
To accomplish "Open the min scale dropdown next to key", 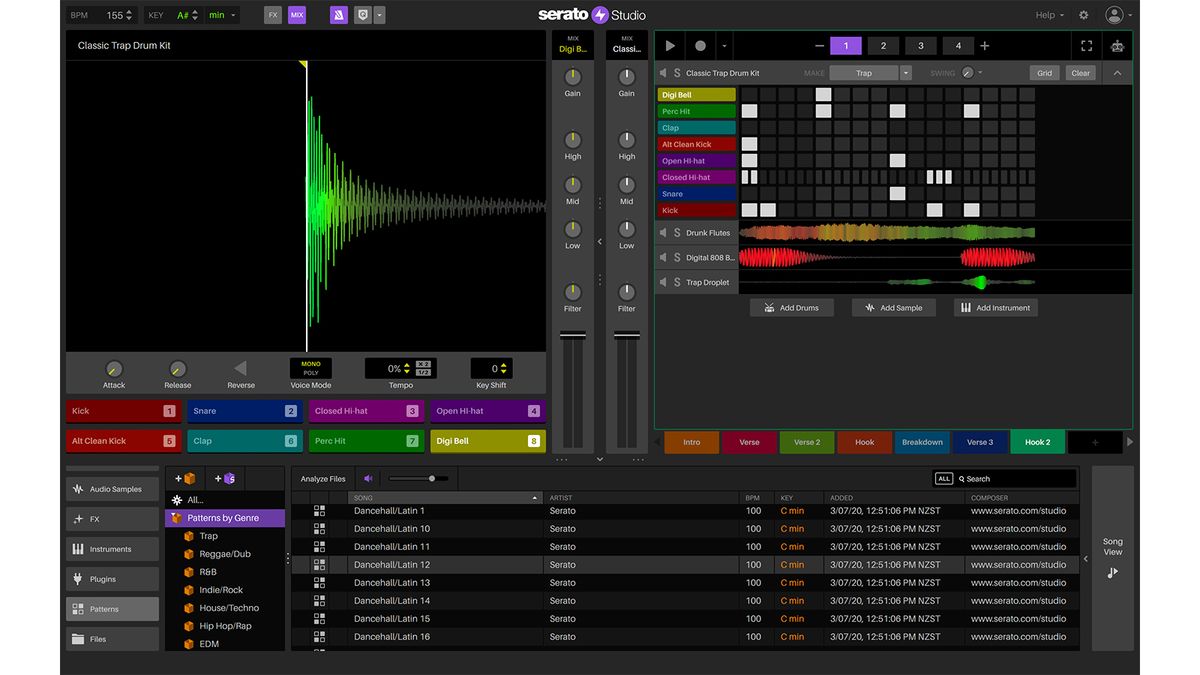I will click(220, 14).
